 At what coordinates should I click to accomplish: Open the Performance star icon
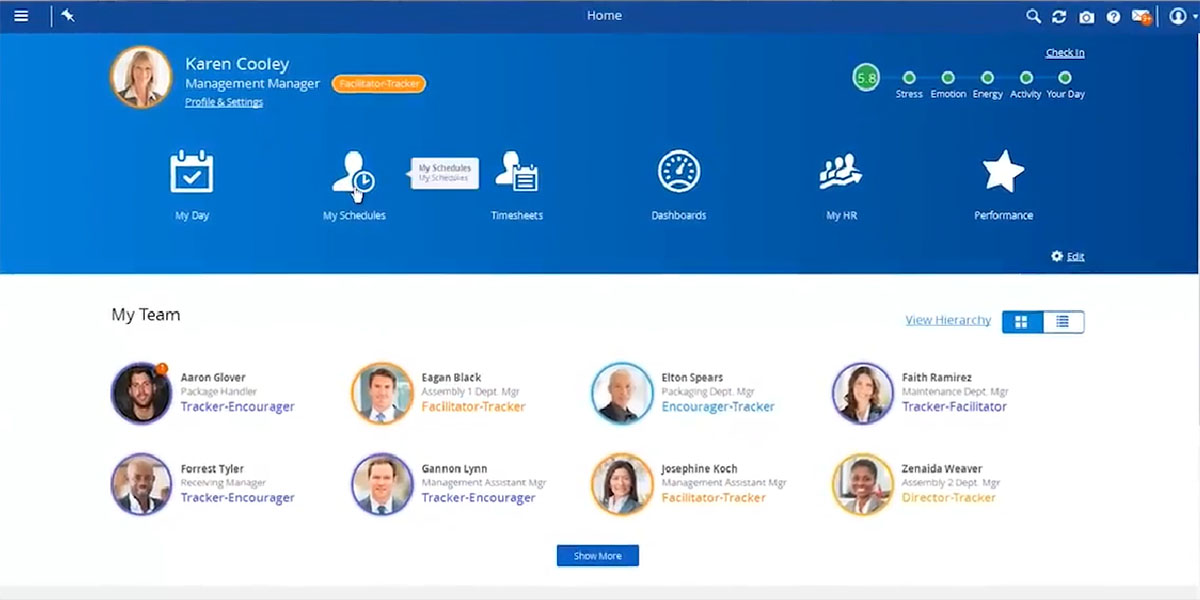(x=1003, y=172)
